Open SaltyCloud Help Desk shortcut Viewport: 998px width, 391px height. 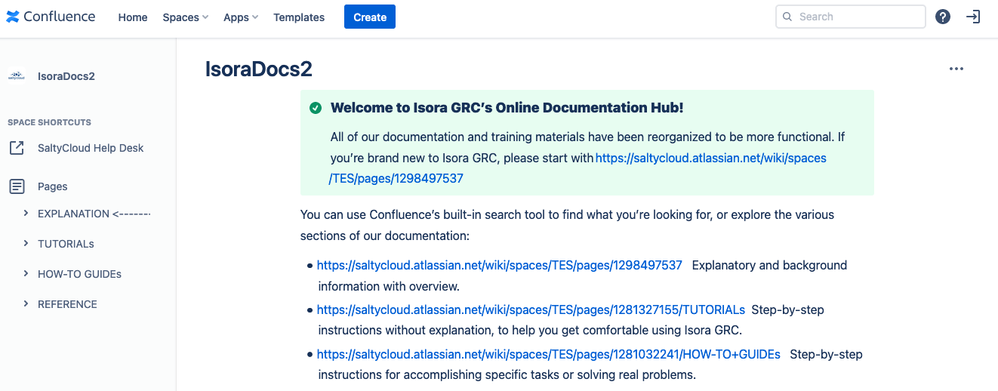pos(90,148)
